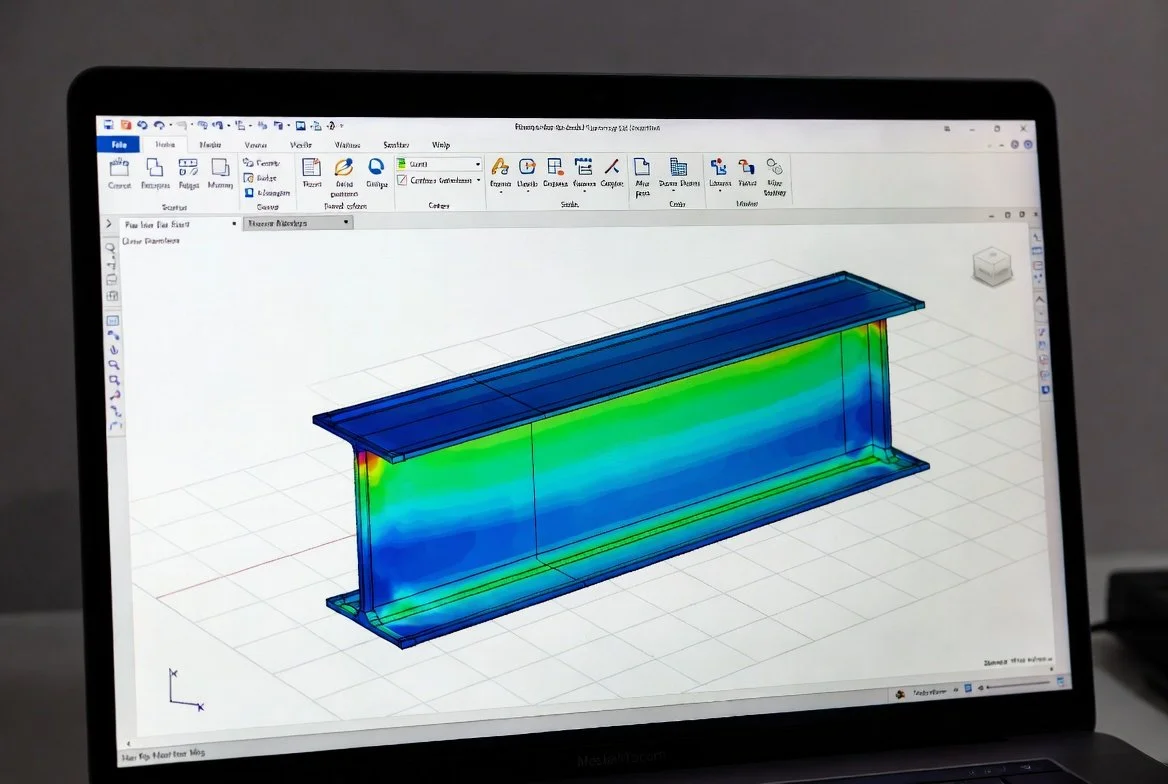Click the calendar-style list ribbon icon
Screen dimensions: 1168x784
tap(583, 166)
